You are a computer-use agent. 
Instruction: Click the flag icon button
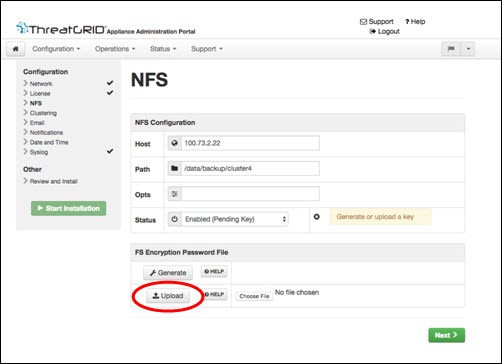[x=451, y=49]
